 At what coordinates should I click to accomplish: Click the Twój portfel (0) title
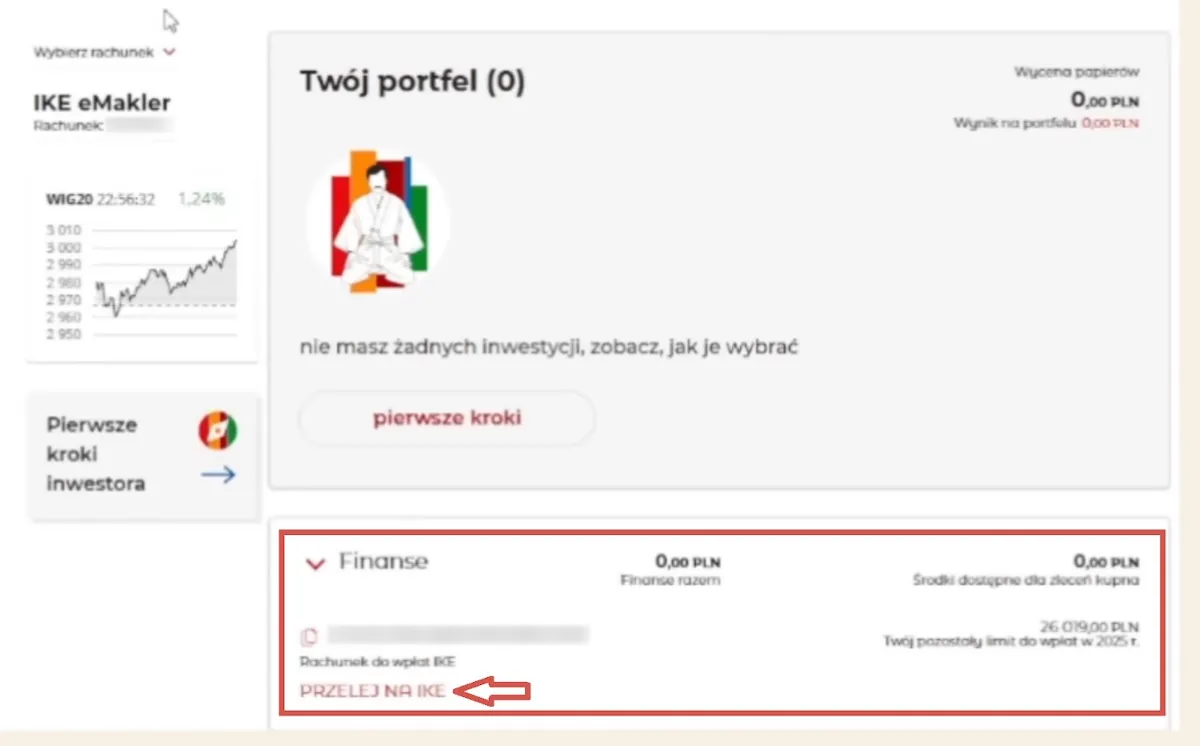click(412, 82)
